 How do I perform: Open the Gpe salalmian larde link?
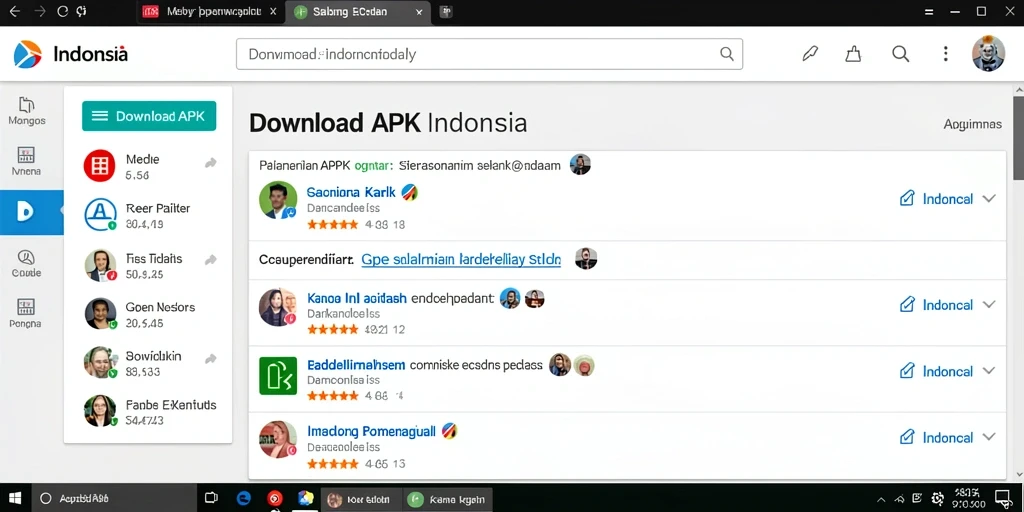461,259
